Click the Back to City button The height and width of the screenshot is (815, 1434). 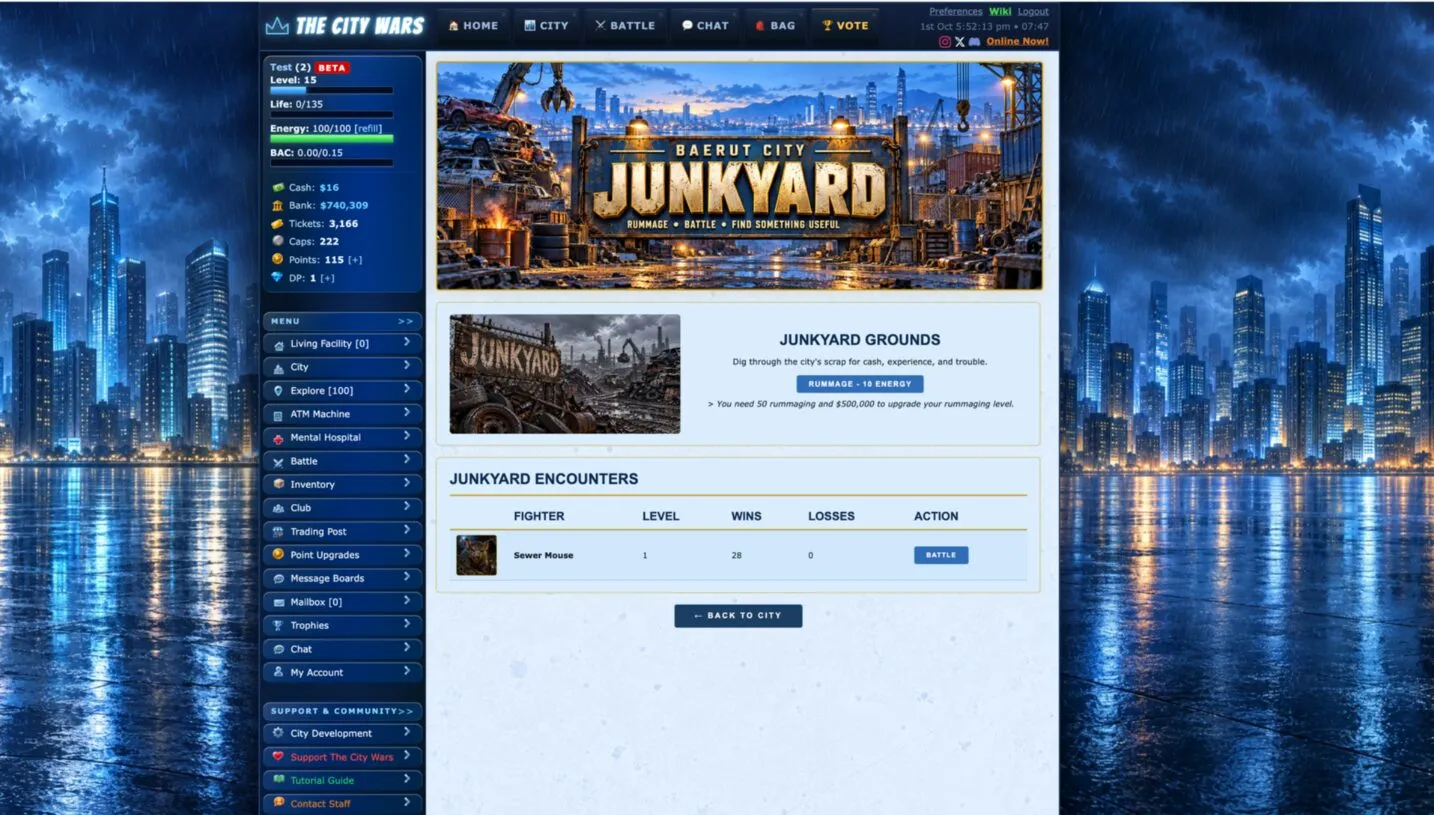[x=738, y=616]
